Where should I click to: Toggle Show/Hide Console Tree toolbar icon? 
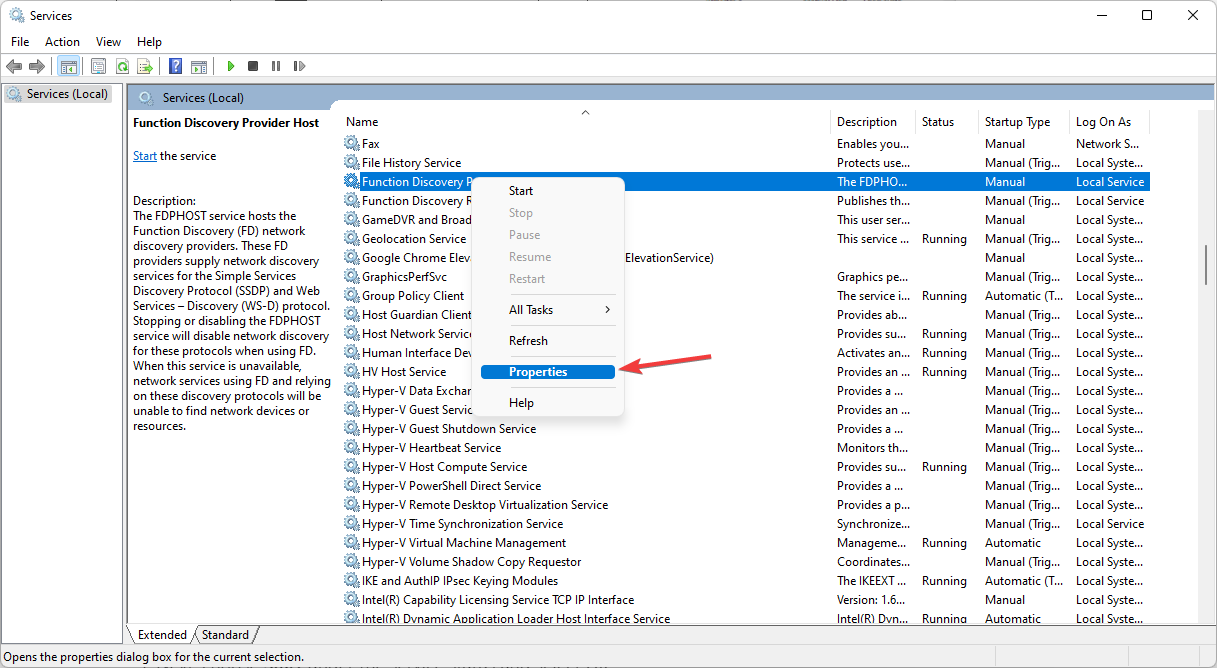point(69,66)
